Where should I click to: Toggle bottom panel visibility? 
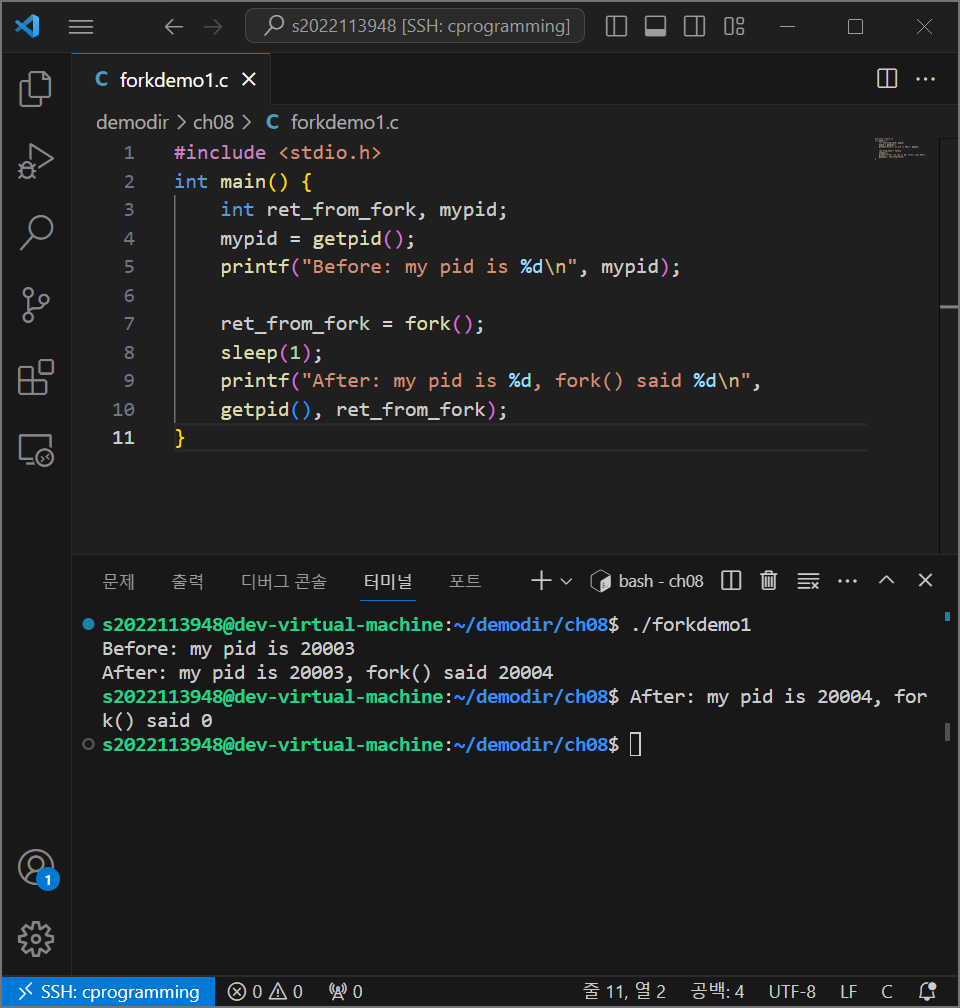click(x=655, y=26)
